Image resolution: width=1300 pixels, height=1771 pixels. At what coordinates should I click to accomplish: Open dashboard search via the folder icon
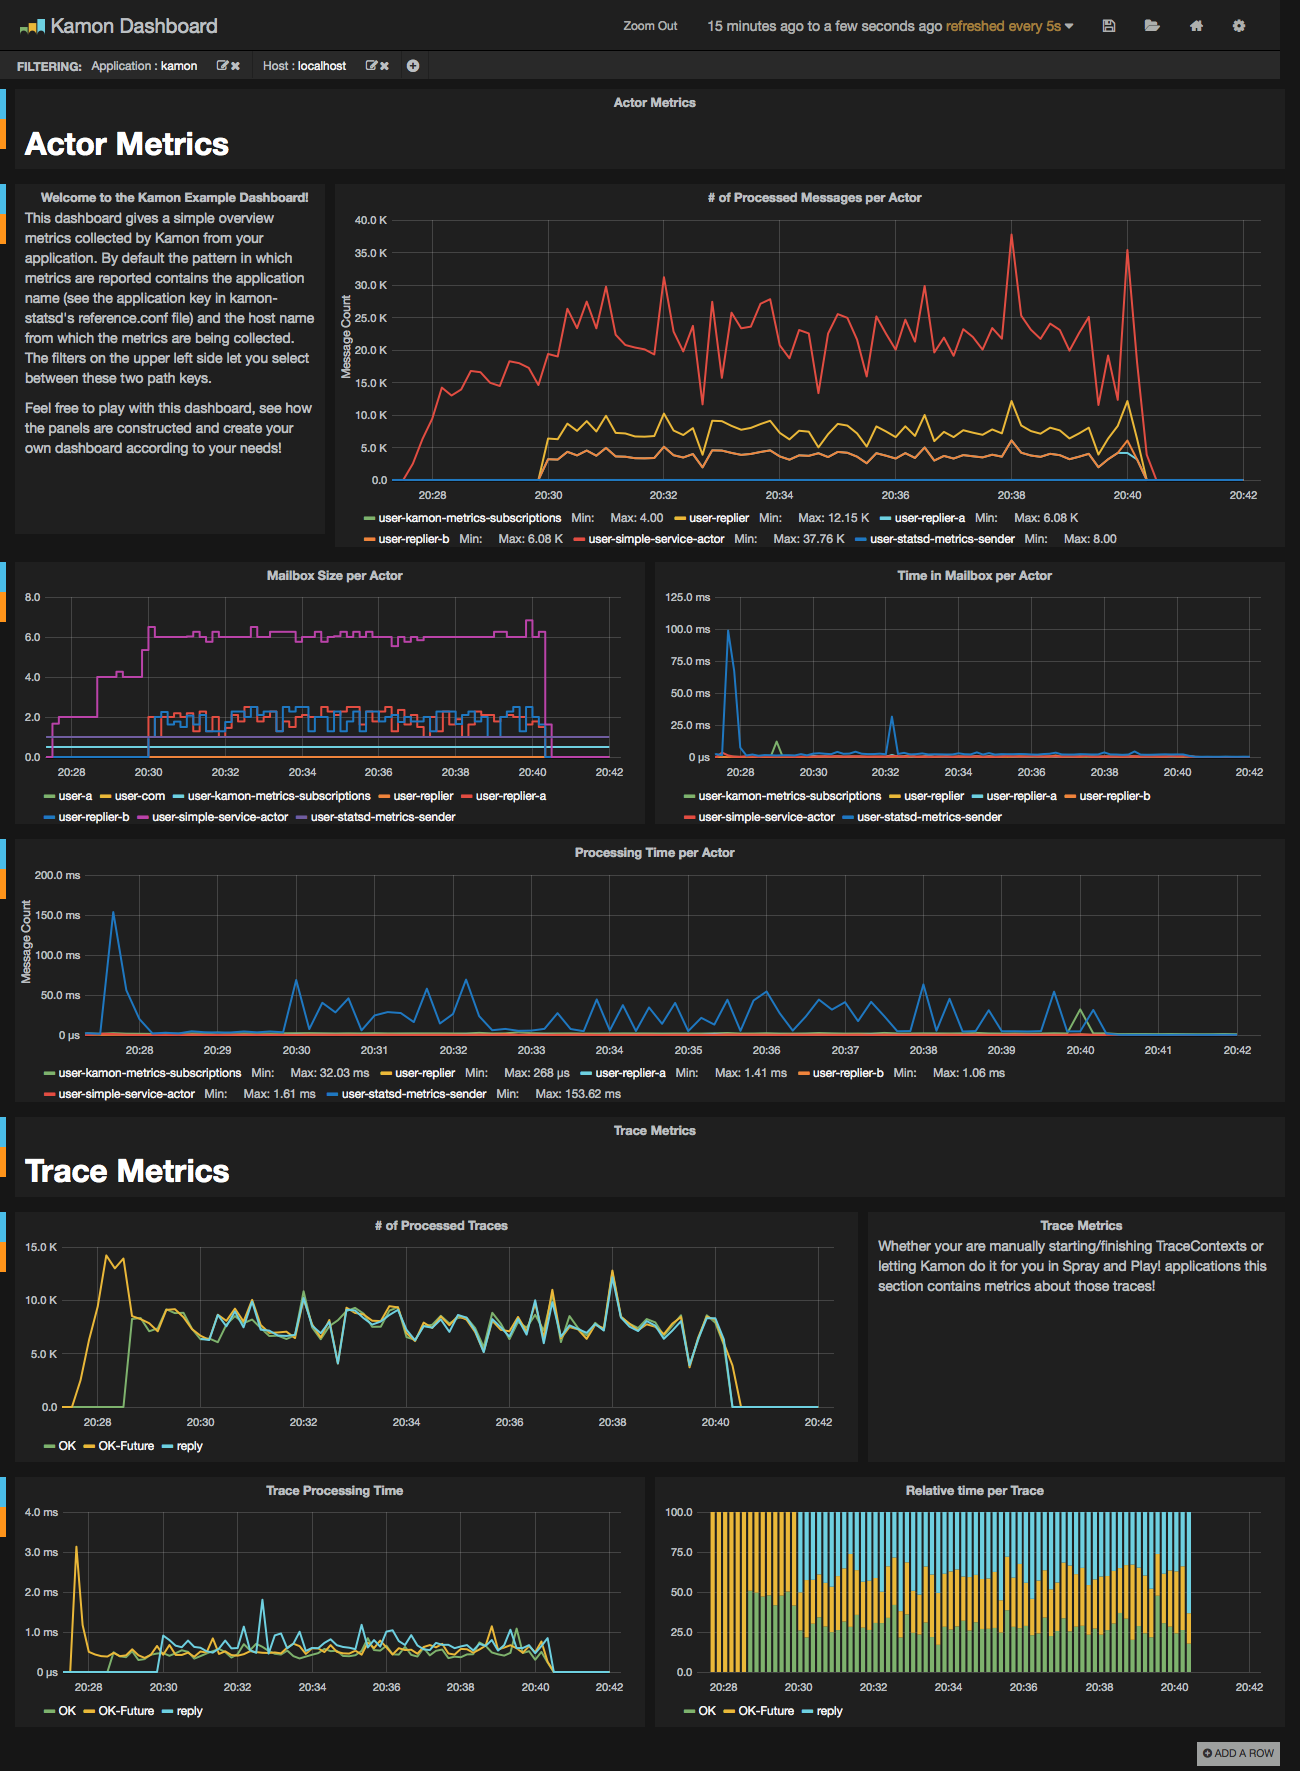1152,26
